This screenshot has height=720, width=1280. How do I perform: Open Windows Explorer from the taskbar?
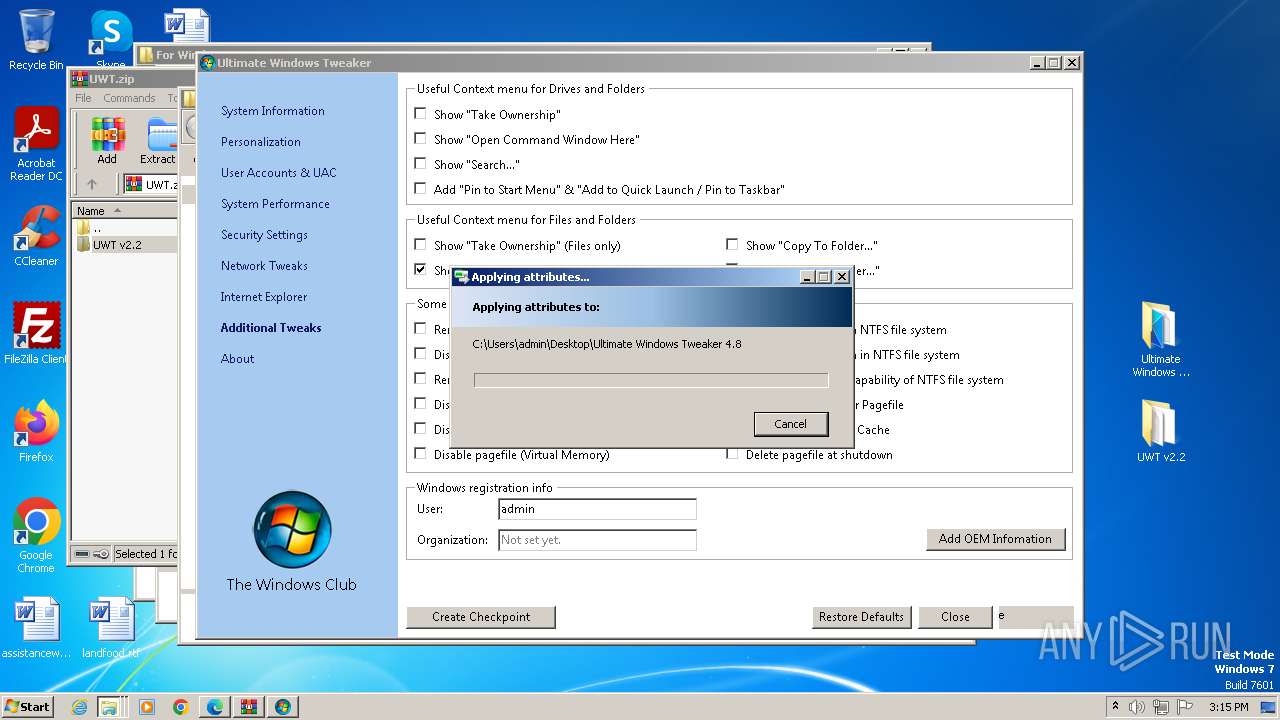click(108, 707)
